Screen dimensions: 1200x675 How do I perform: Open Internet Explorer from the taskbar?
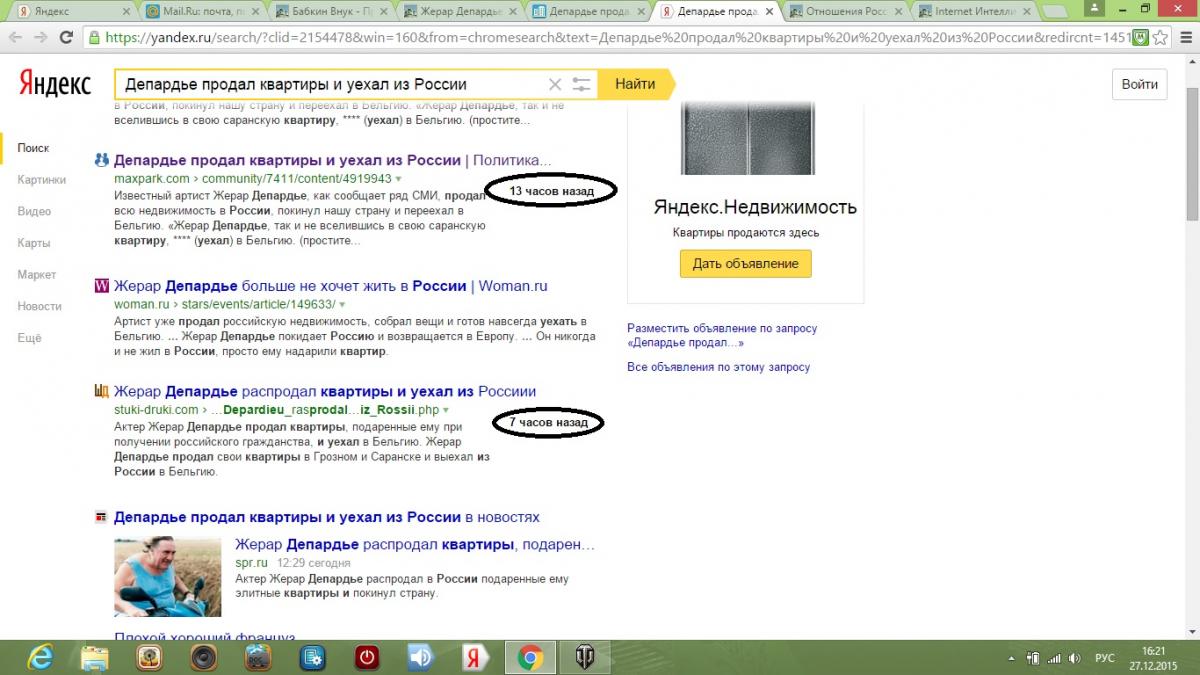coord(40,657)
